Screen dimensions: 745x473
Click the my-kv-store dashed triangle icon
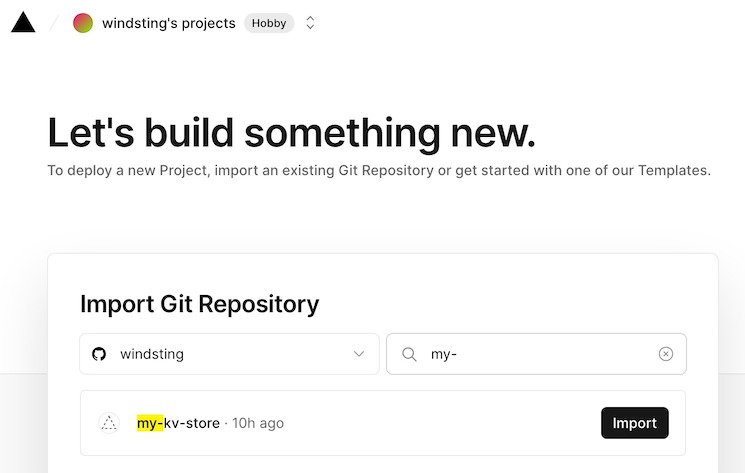(110, 423)
